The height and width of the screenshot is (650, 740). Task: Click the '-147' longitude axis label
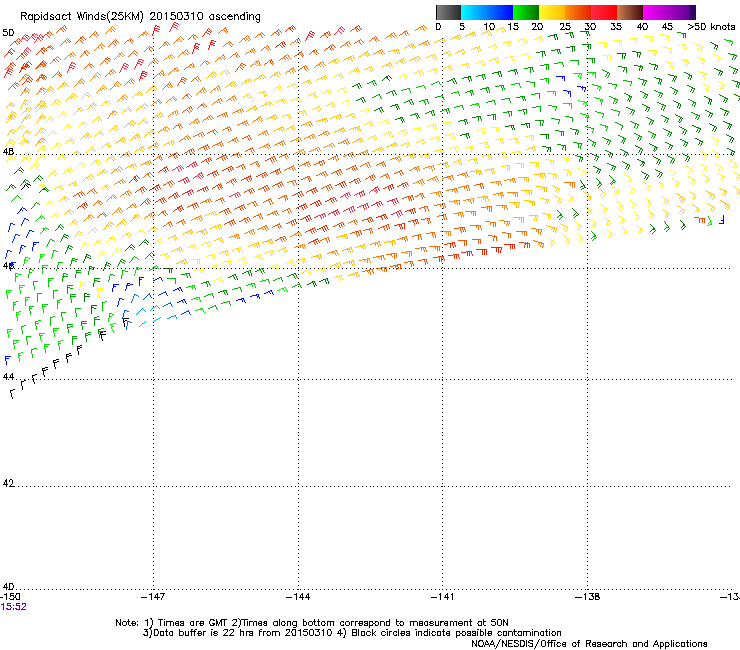(153, 597)
